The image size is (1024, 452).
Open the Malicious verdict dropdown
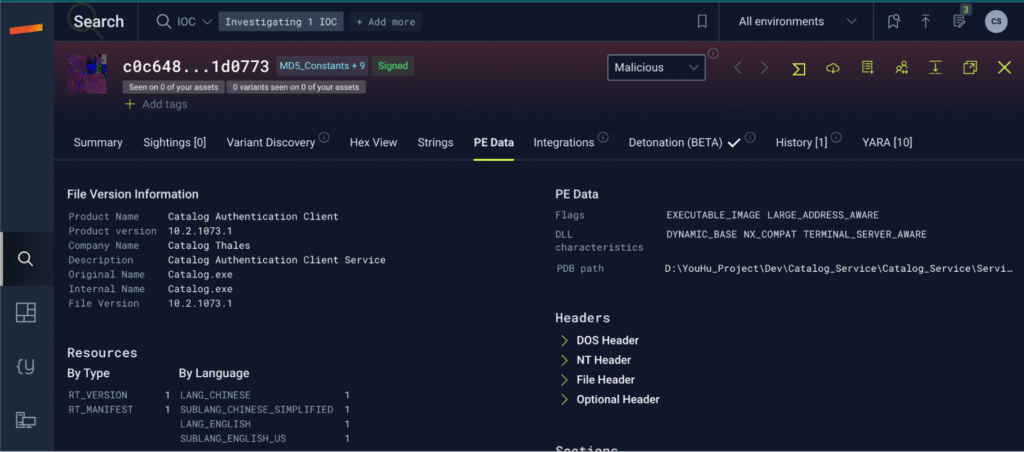[x=655, y=68]
